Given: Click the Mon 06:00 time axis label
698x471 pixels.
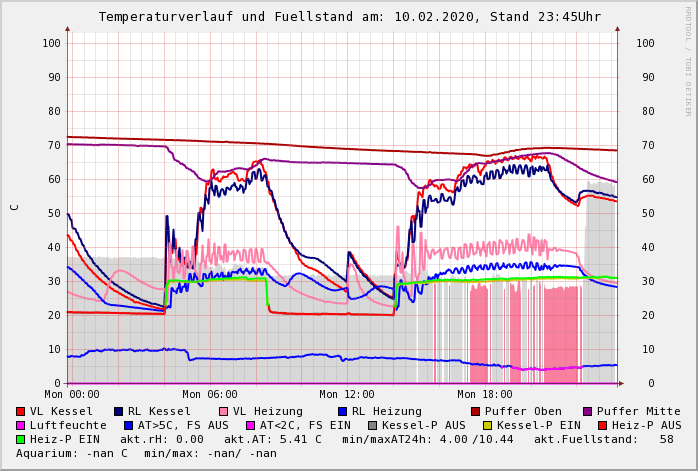Looking at the screenshot, I should coord(209,394).
